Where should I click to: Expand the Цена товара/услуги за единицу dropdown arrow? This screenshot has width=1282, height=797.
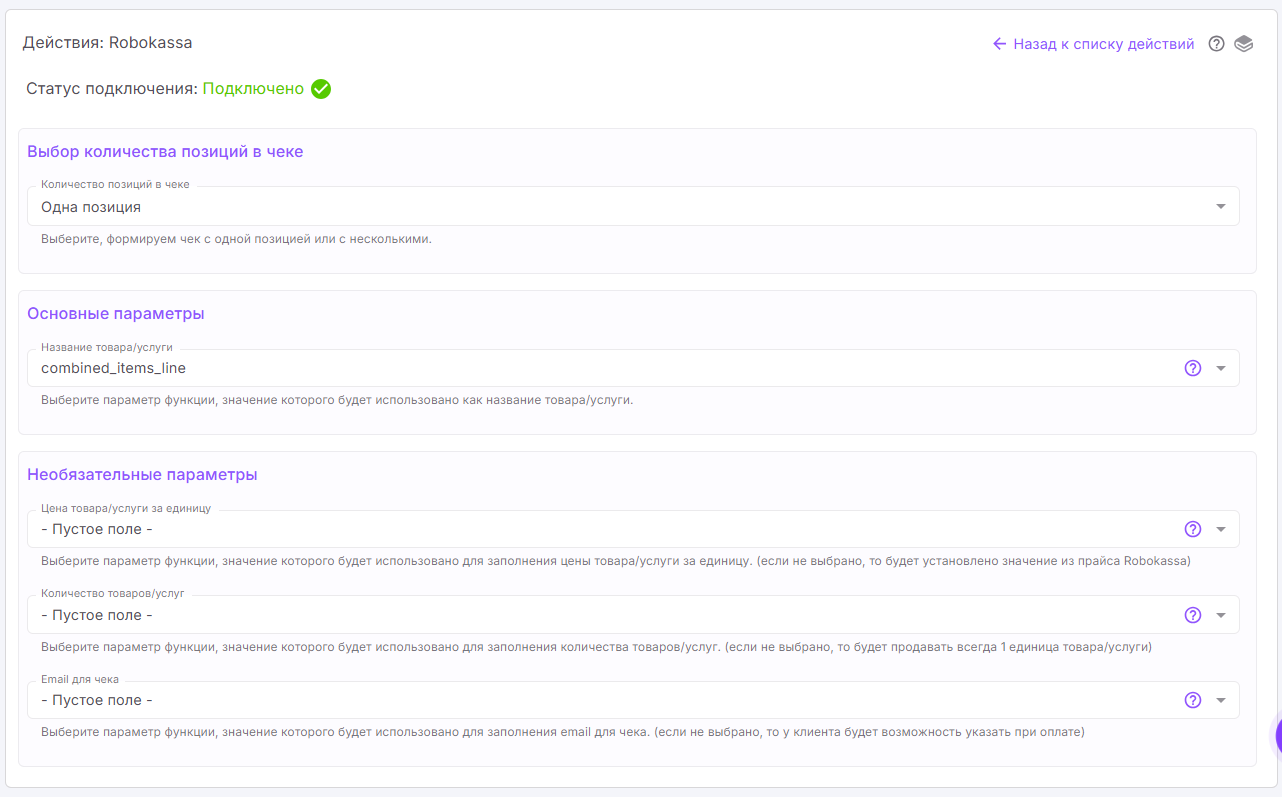click(1220, 529)
